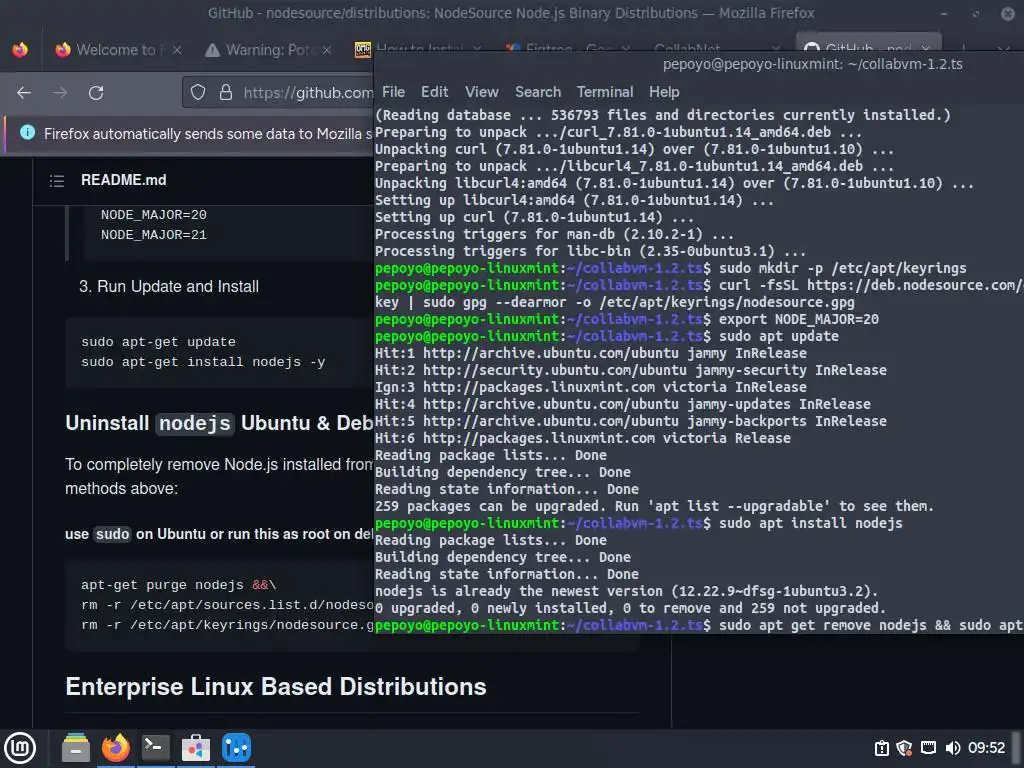Open the terminal View menu

point(481,92)
